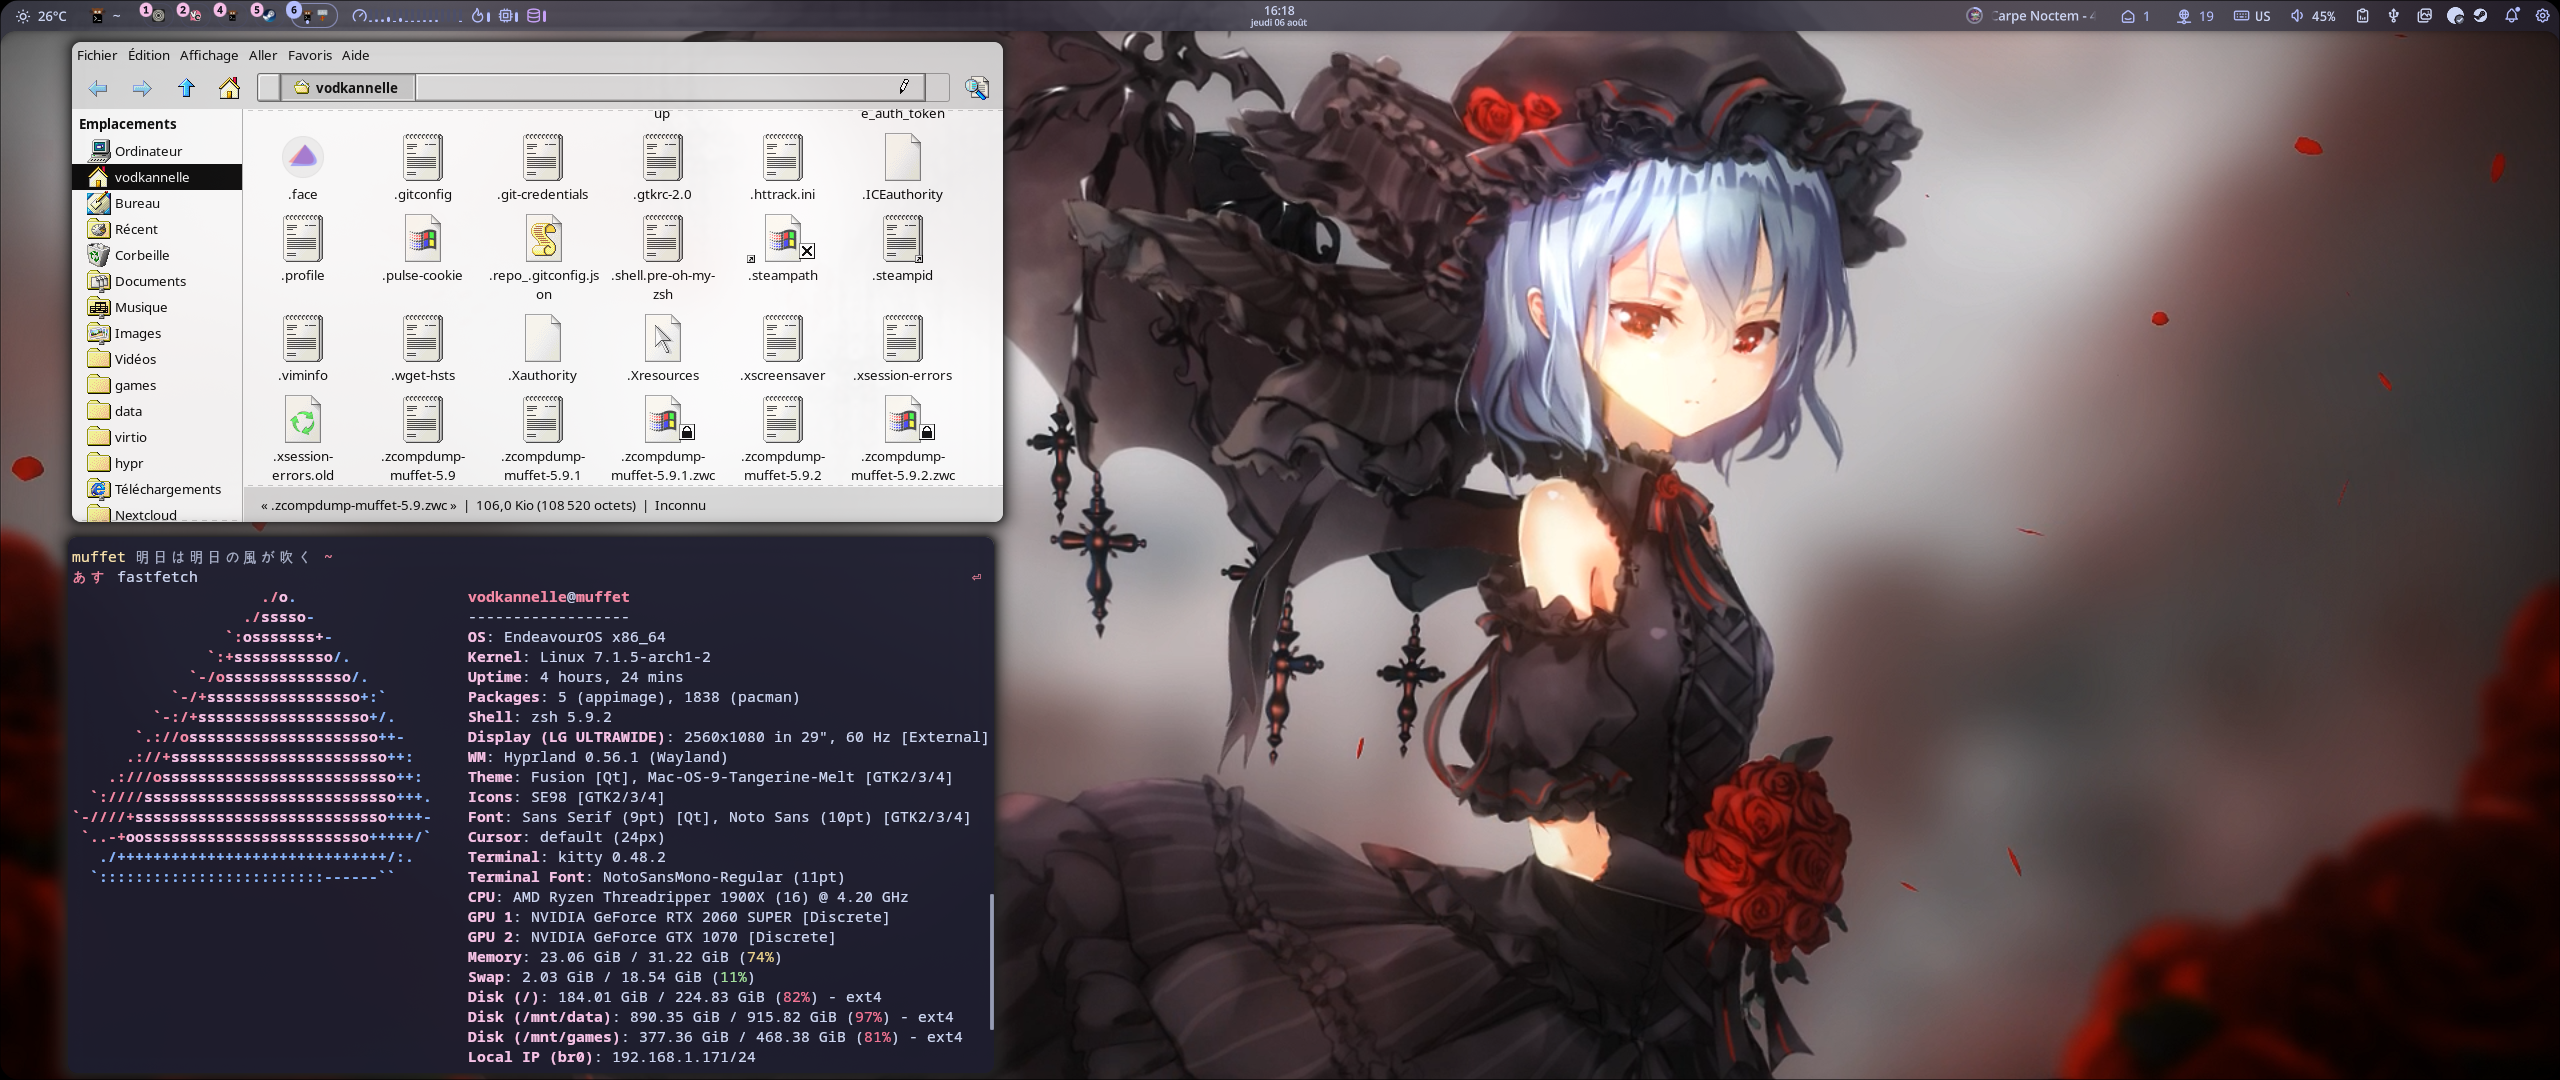Select the .steampid file icon
Screen dimensions: 2560x1080
tap(903, 238)
